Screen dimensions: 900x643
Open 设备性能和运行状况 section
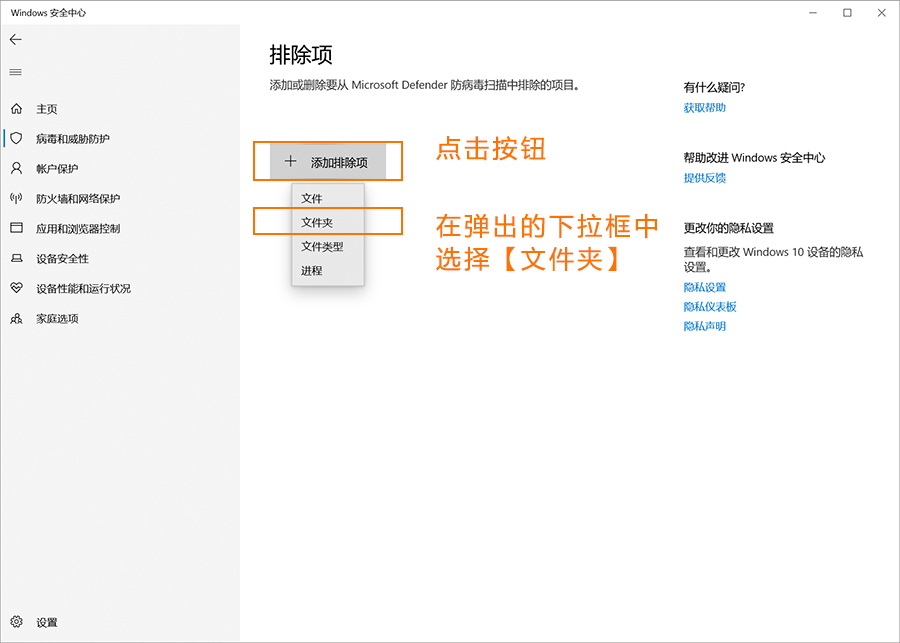pyautogui.click(x=83, y=289)
